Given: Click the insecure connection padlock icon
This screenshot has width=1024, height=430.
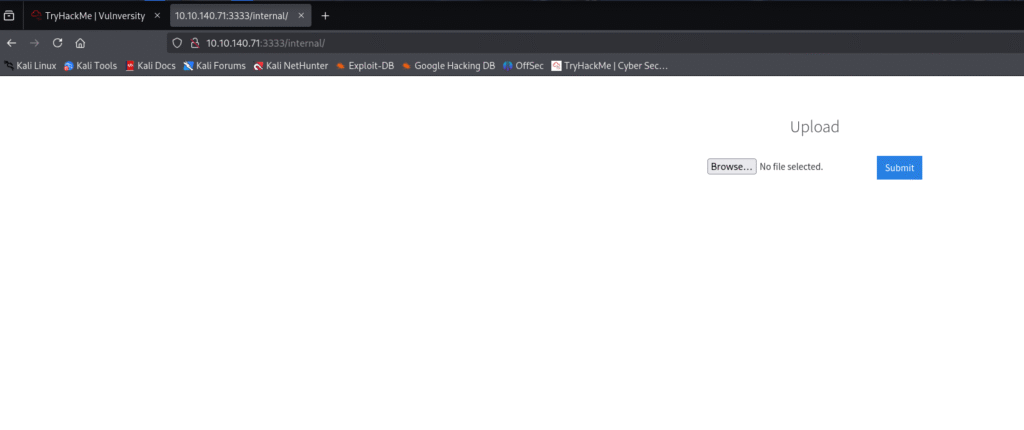Looking at the screenshot, I should tap(194, 43).
